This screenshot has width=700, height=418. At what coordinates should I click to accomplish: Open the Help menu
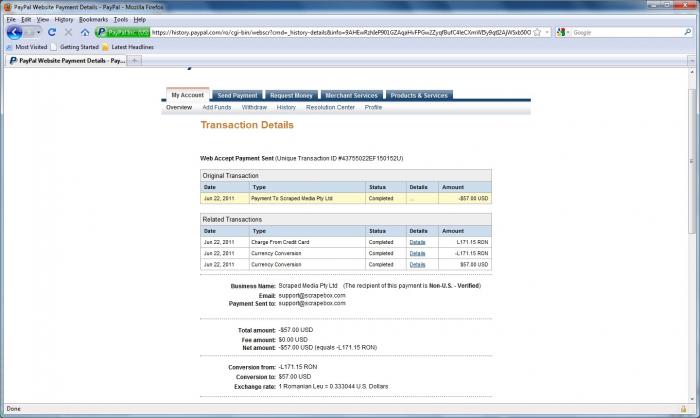tap(140, 20)
